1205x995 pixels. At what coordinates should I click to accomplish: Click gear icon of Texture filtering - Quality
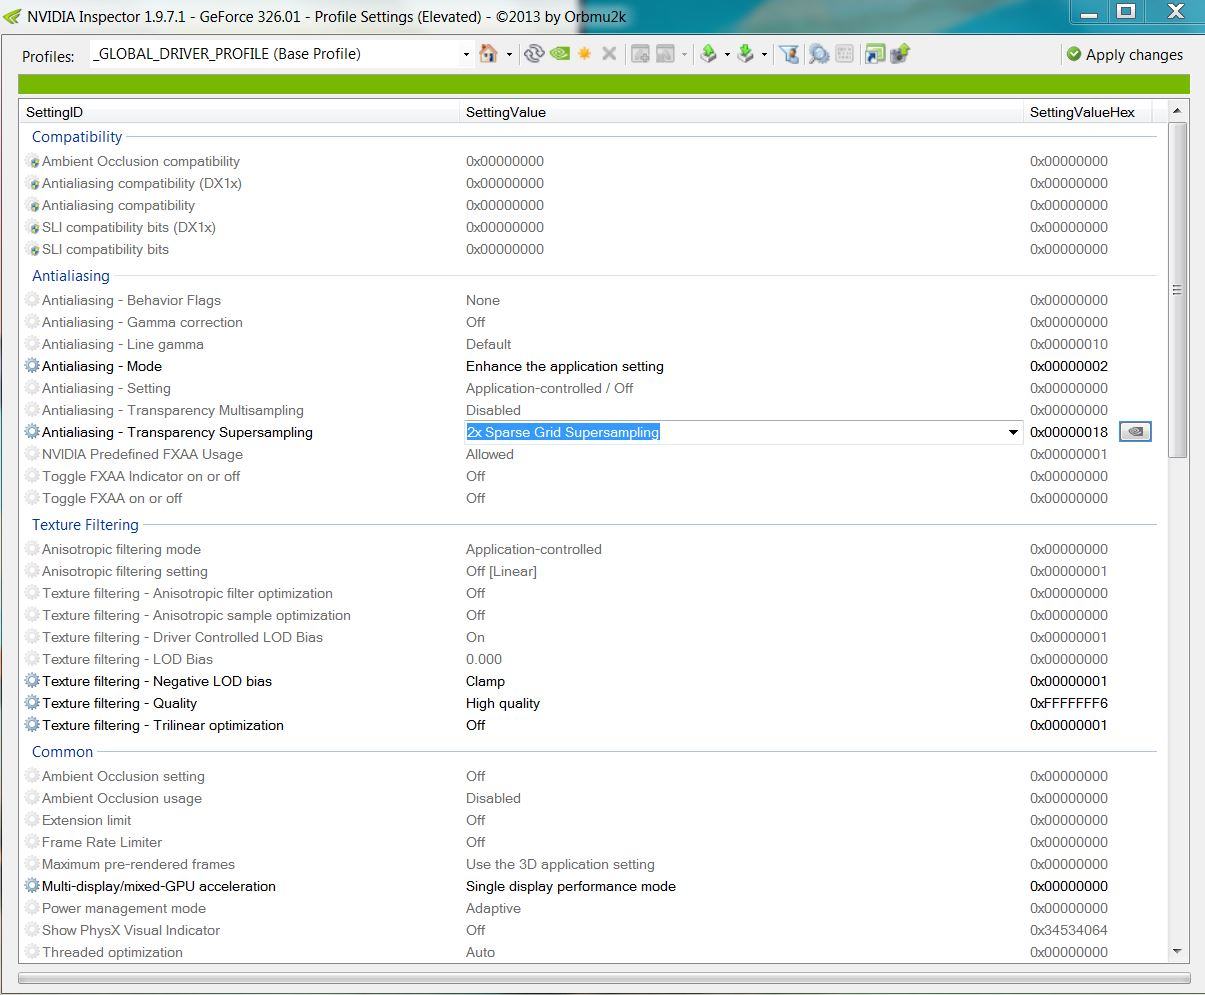click(x=32, y=703)
